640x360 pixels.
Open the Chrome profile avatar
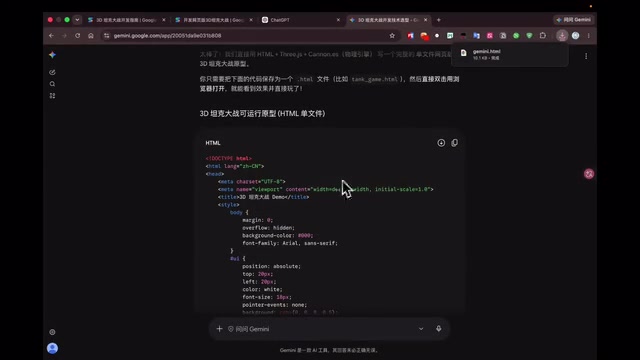point(576,36)
